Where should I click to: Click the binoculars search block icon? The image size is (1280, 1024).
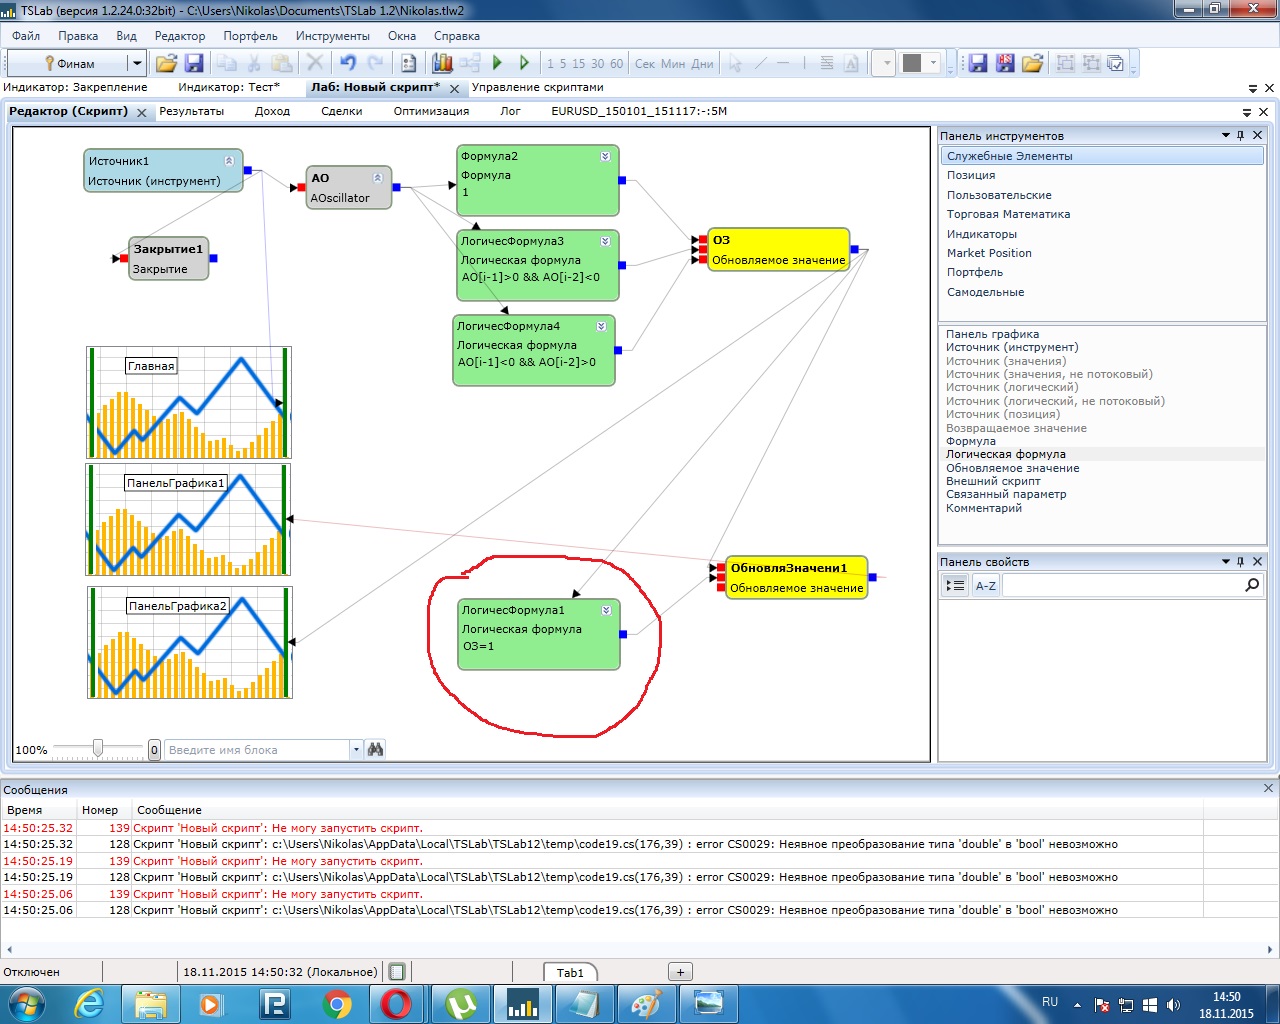(x=376, y=749)
